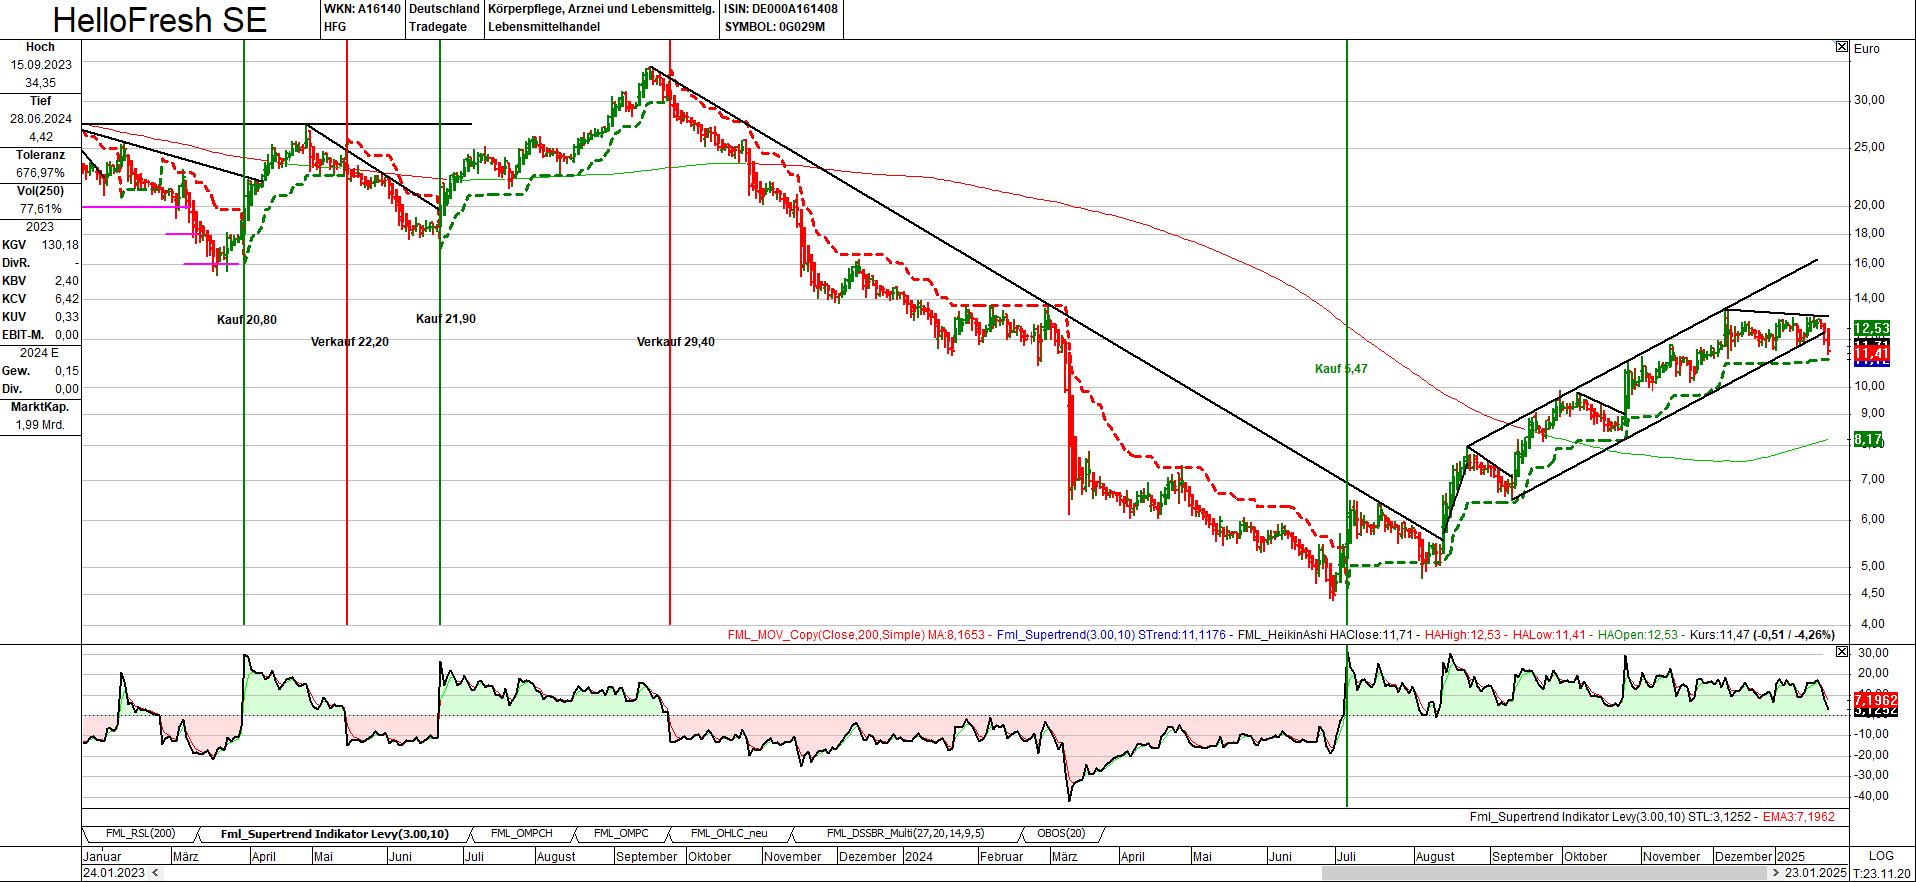
Task: Close the main price chart pane
Action: click(x=1841, y=47)
